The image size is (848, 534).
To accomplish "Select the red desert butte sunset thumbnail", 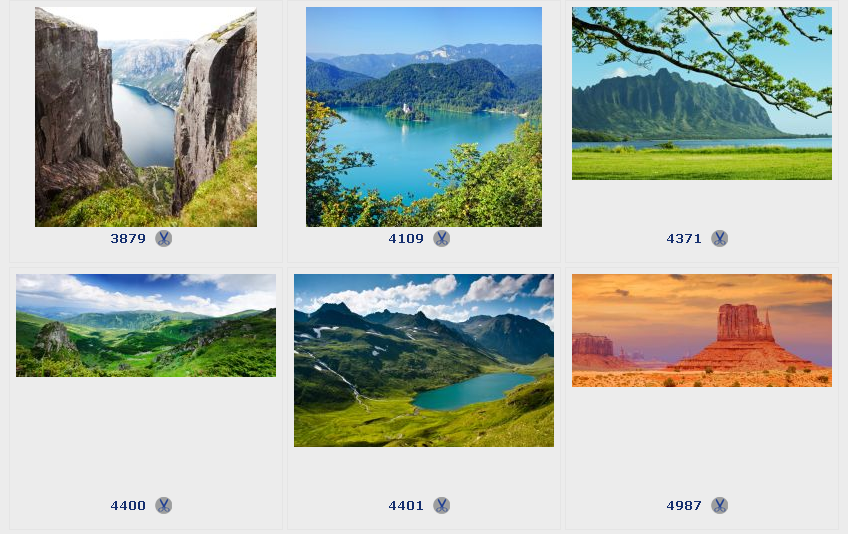I will (702, 330).
